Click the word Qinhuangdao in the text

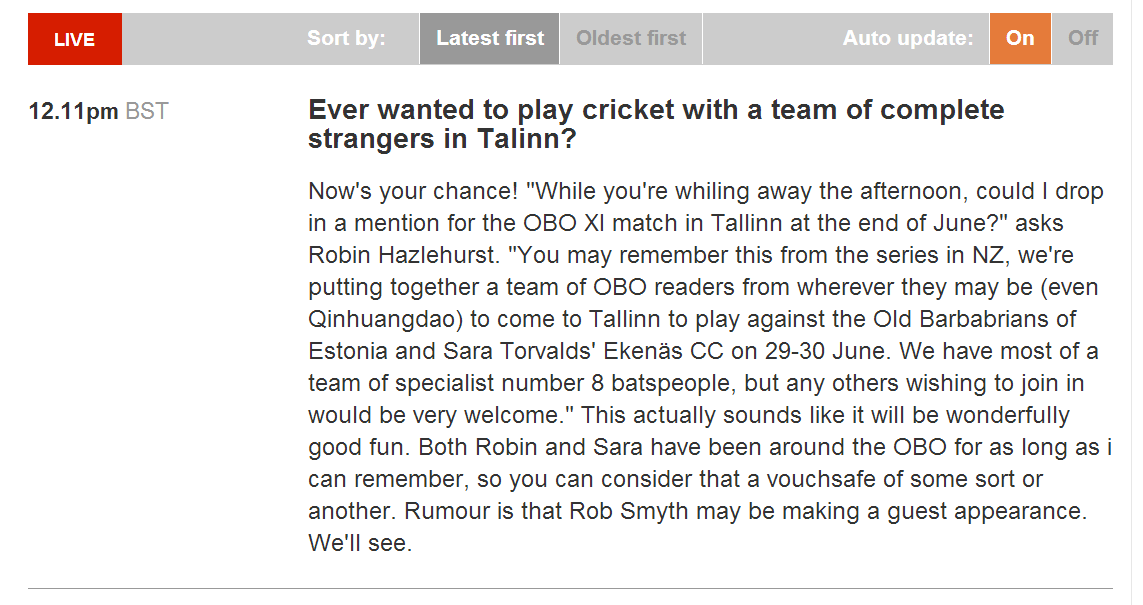385,319
